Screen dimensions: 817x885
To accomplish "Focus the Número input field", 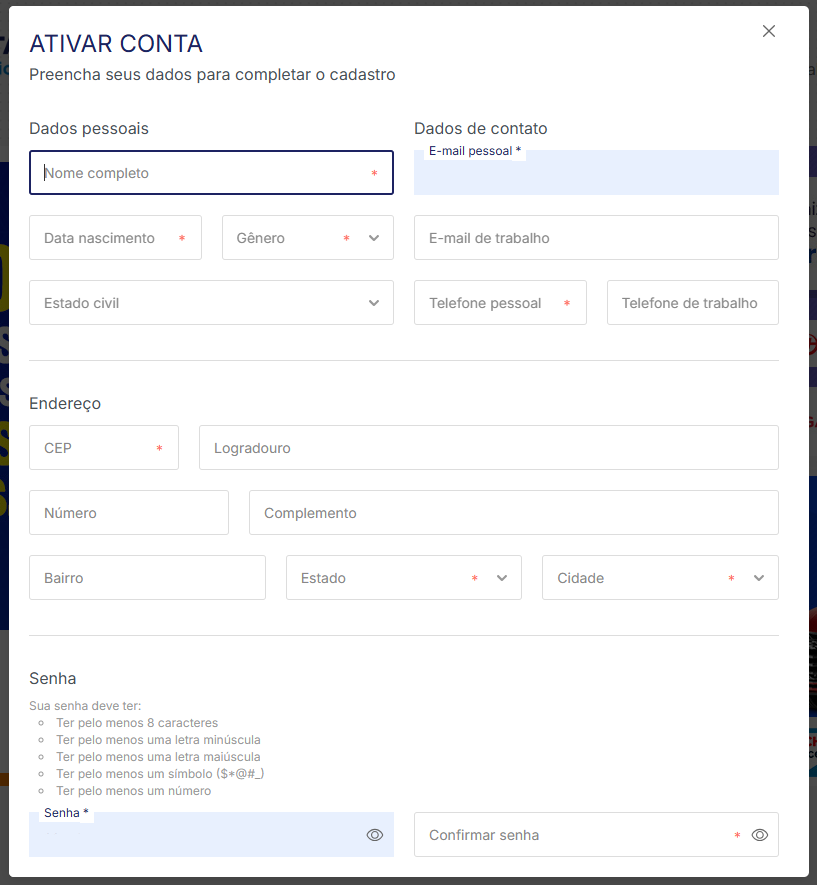I will 129,513.
